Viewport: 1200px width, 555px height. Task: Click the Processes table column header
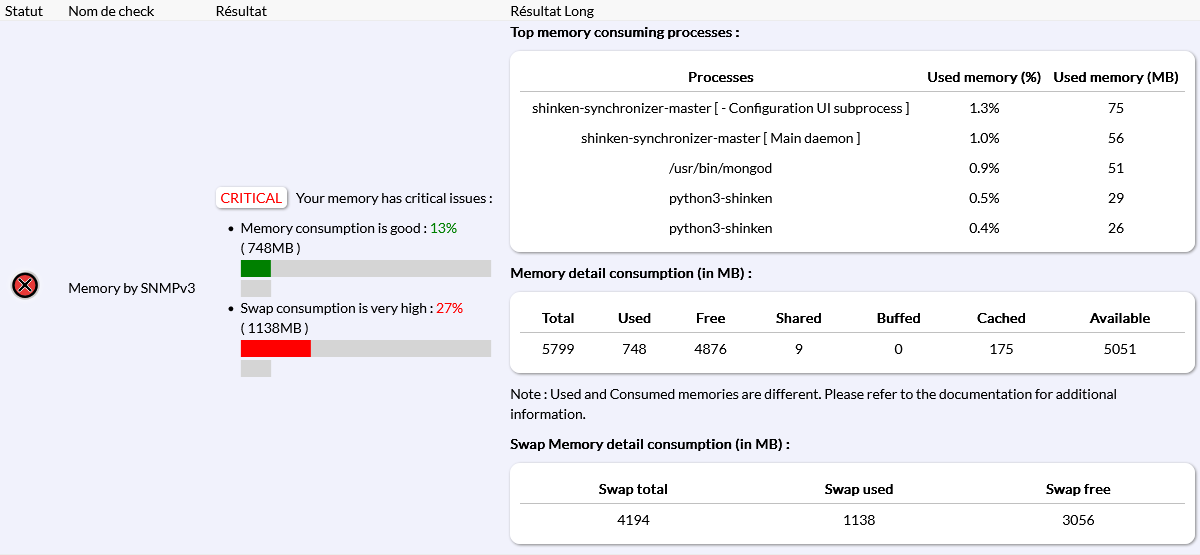[720, 77]
